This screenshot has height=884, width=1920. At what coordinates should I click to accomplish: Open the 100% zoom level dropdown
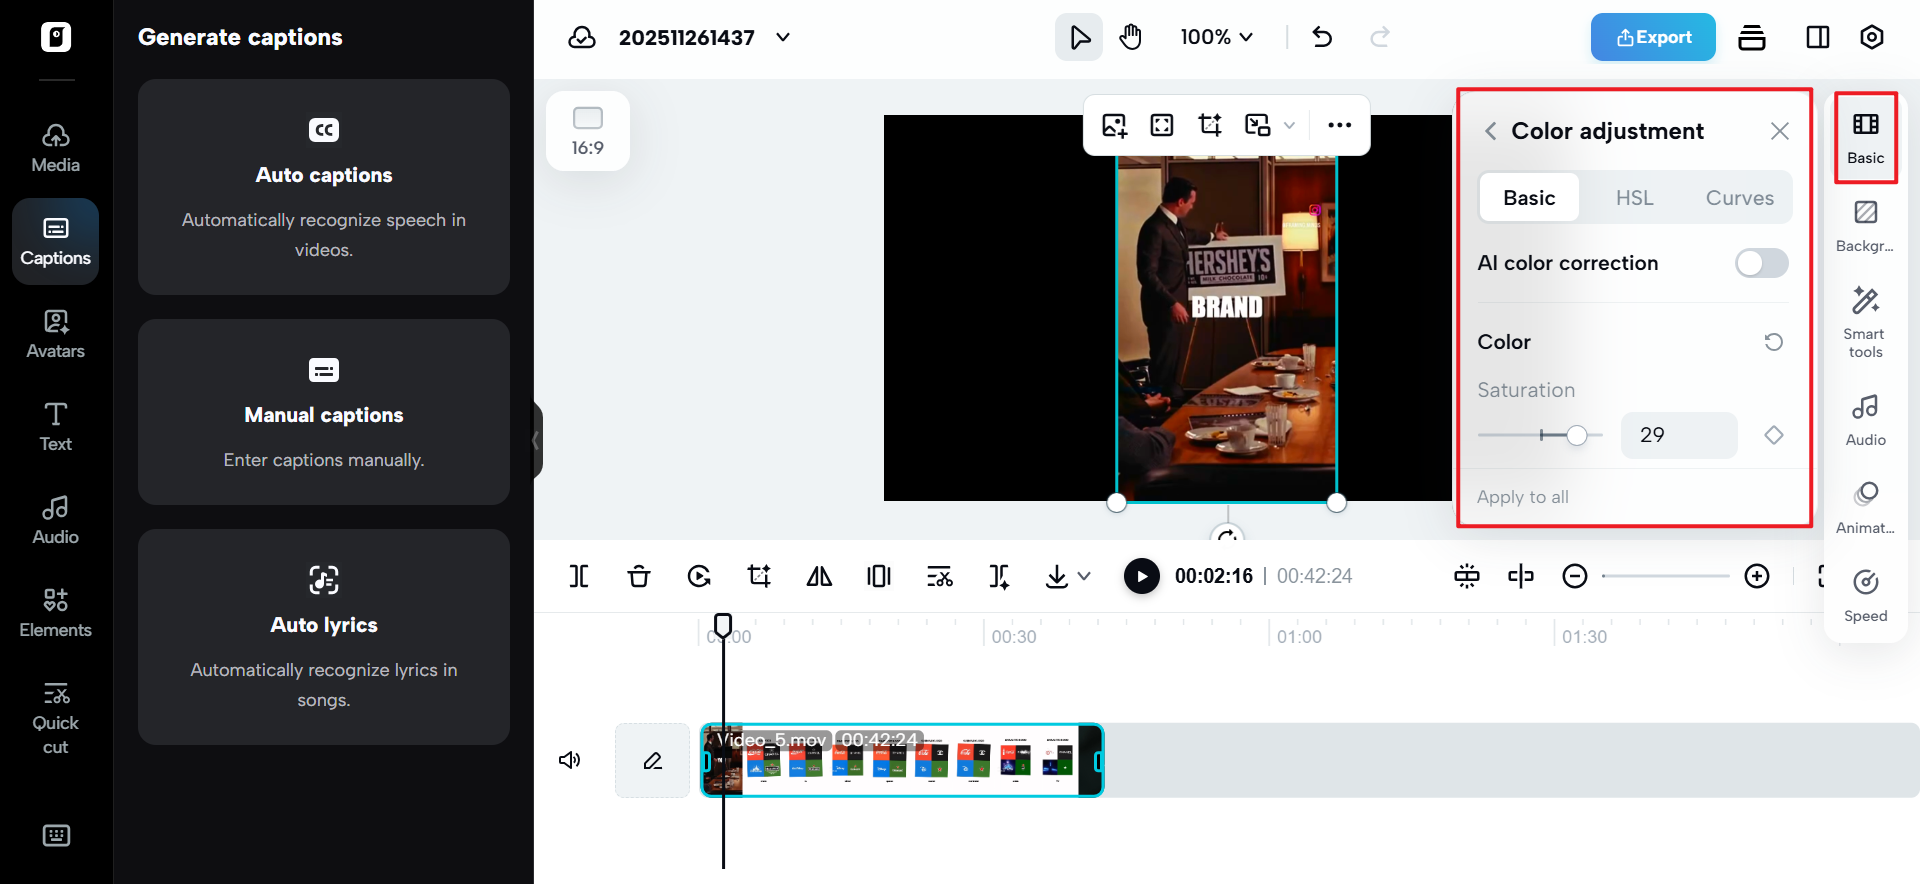[x=1216, y=37]
